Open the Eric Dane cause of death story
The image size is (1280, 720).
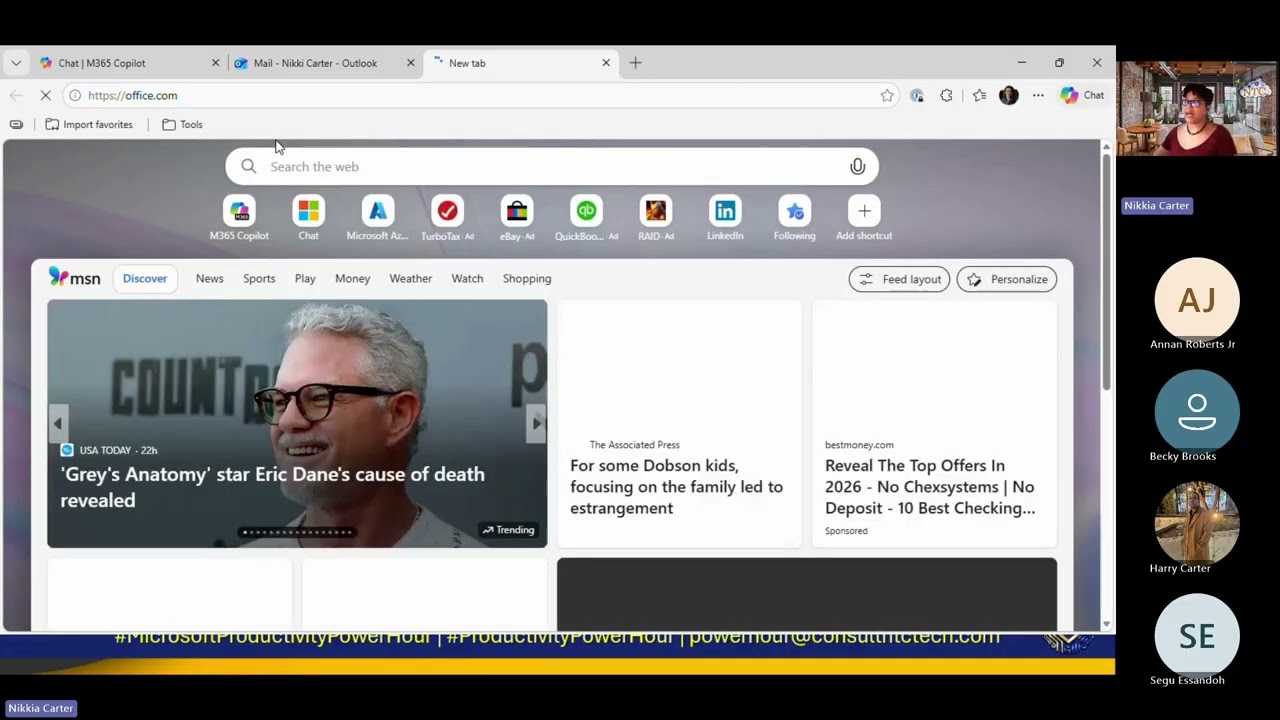272,487
